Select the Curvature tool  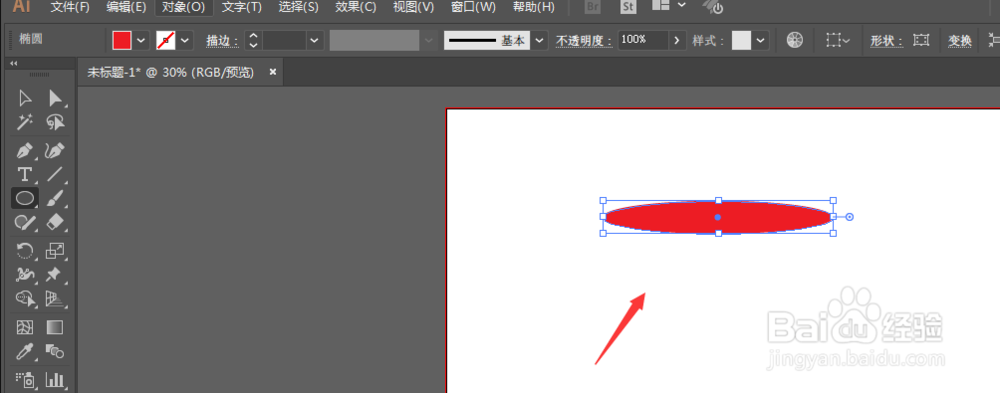[55, 152]
